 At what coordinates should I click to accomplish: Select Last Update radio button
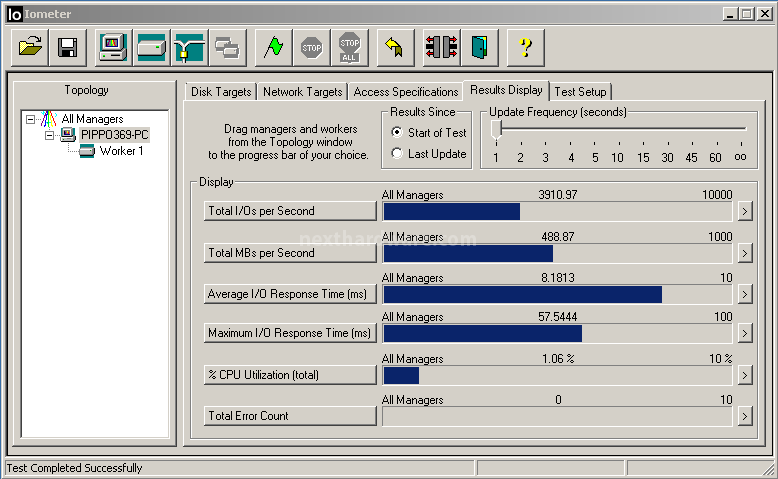(x=396, y=153)
